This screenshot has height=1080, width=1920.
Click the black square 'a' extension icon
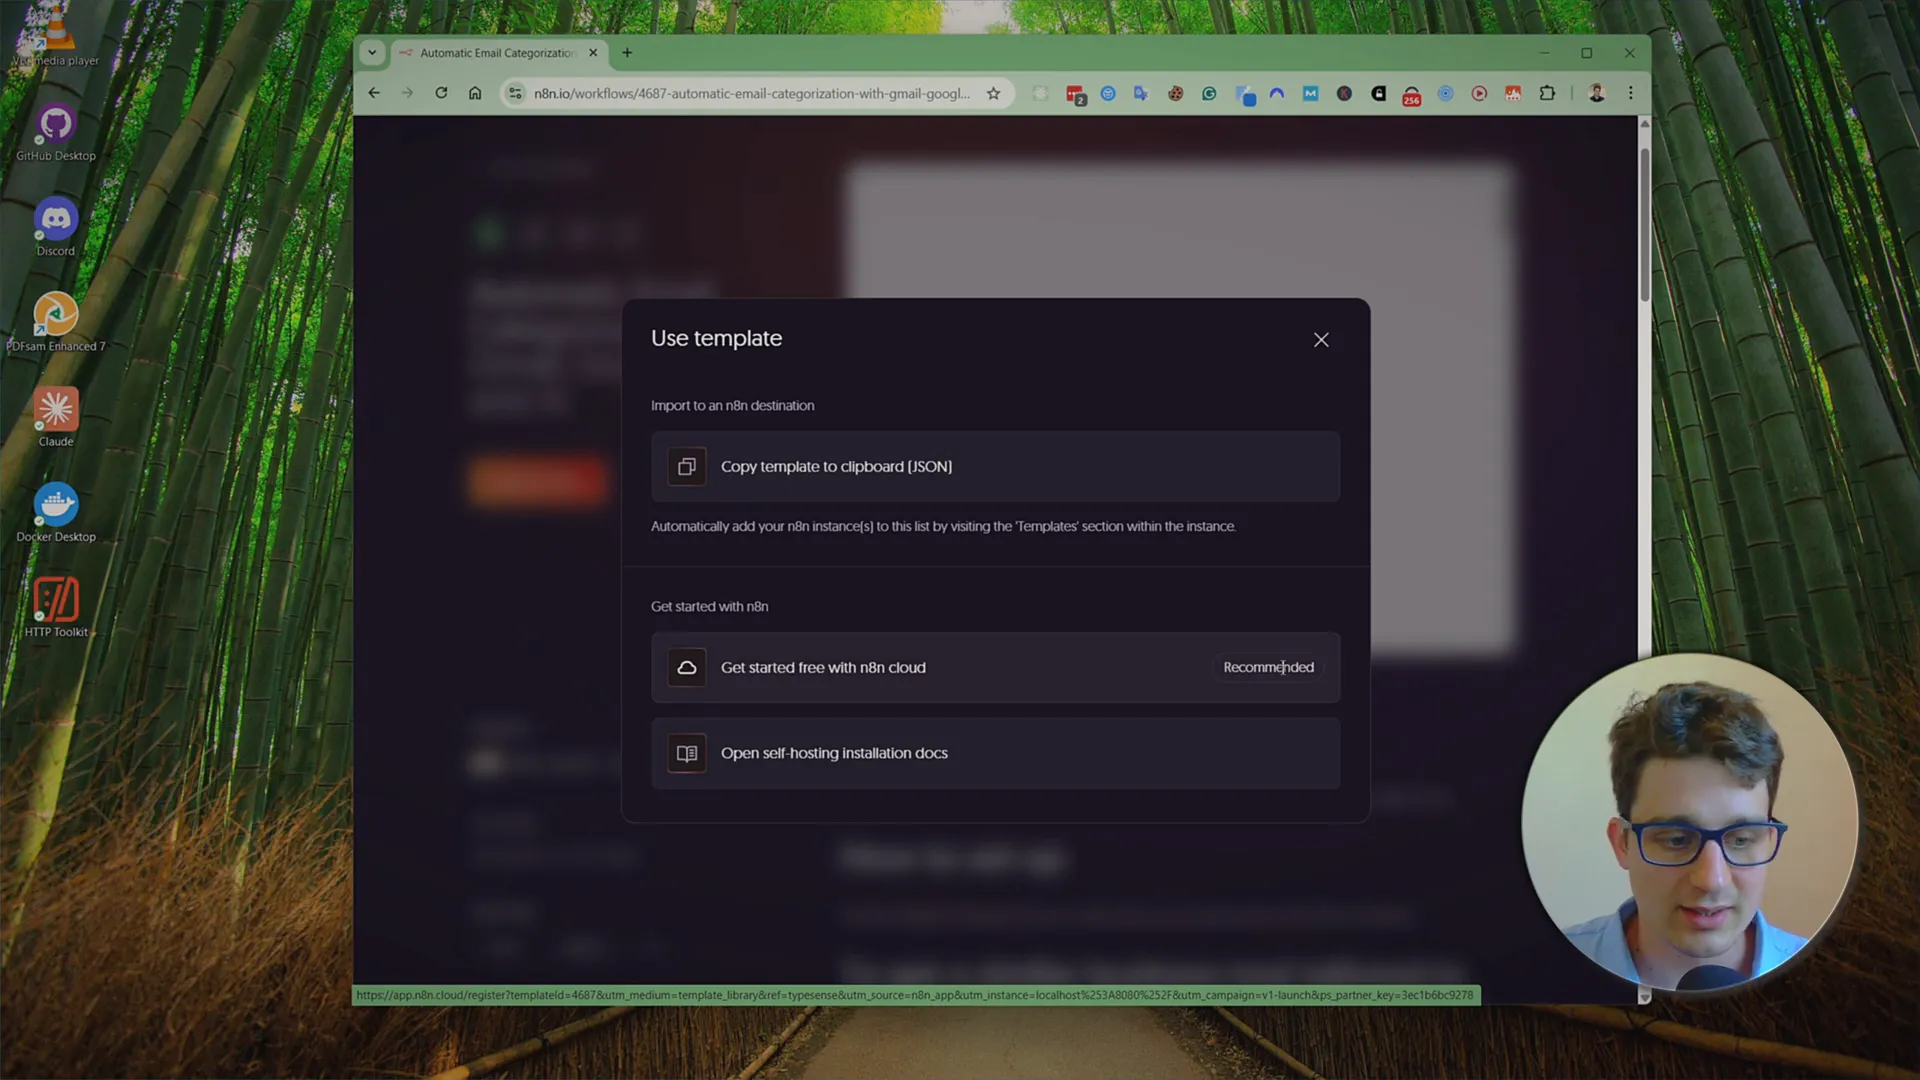1378,93
